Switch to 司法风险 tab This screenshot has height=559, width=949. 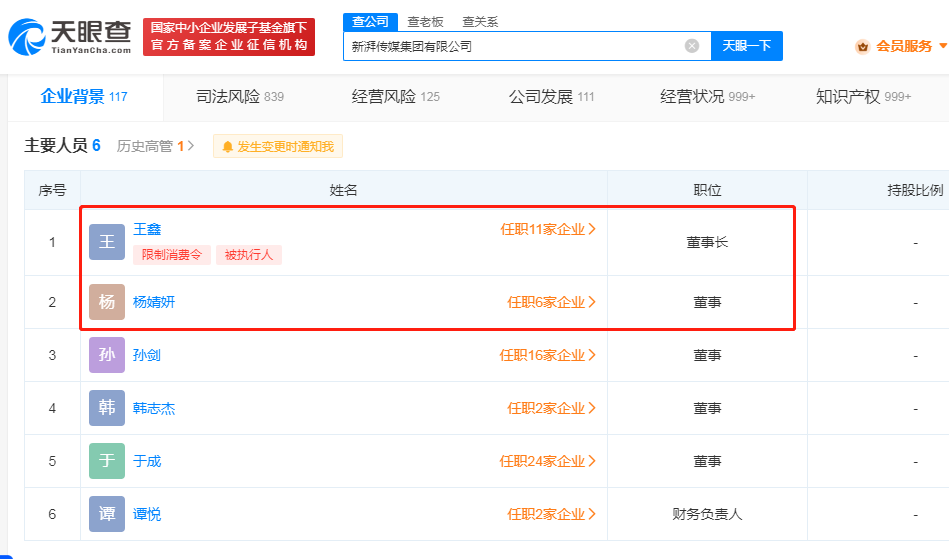pyautogui.click(x=240, y=97)
